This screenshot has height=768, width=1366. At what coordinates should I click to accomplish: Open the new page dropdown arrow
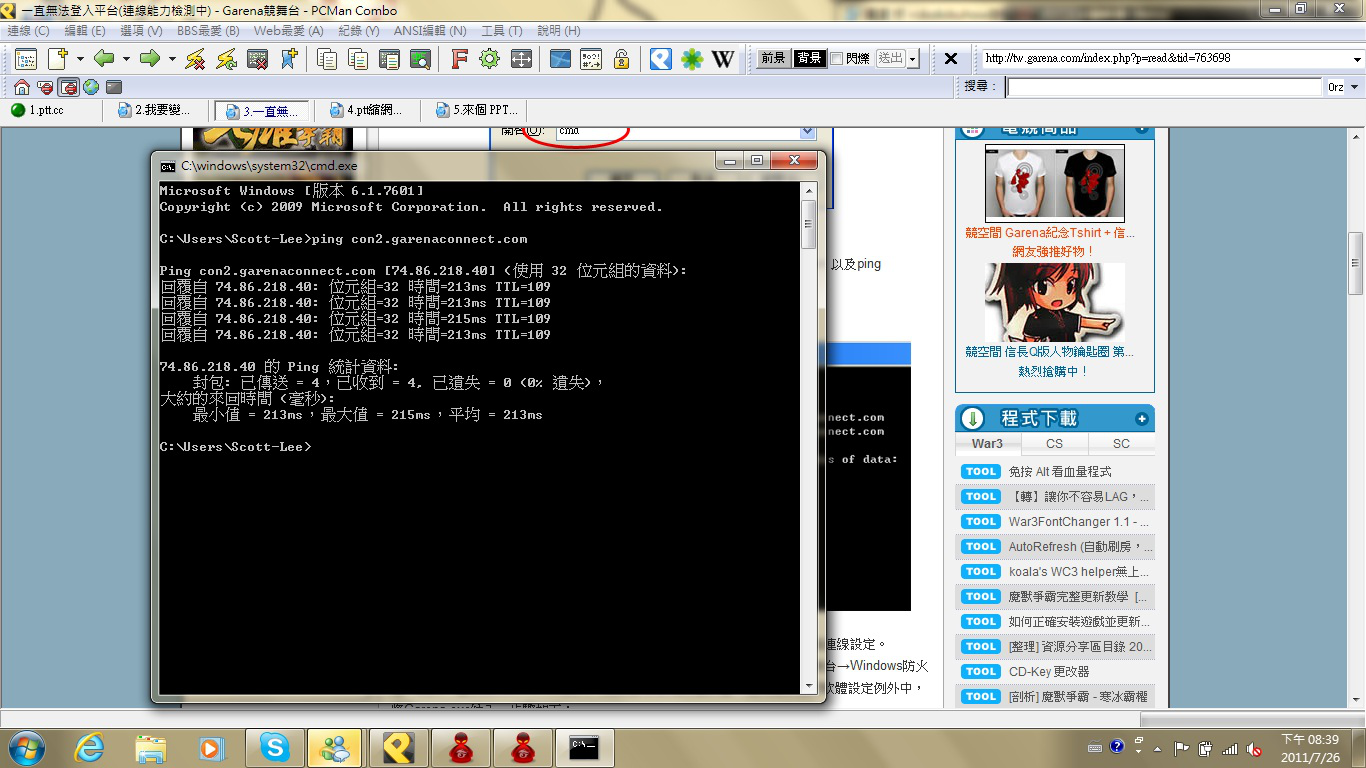[79, 59]
